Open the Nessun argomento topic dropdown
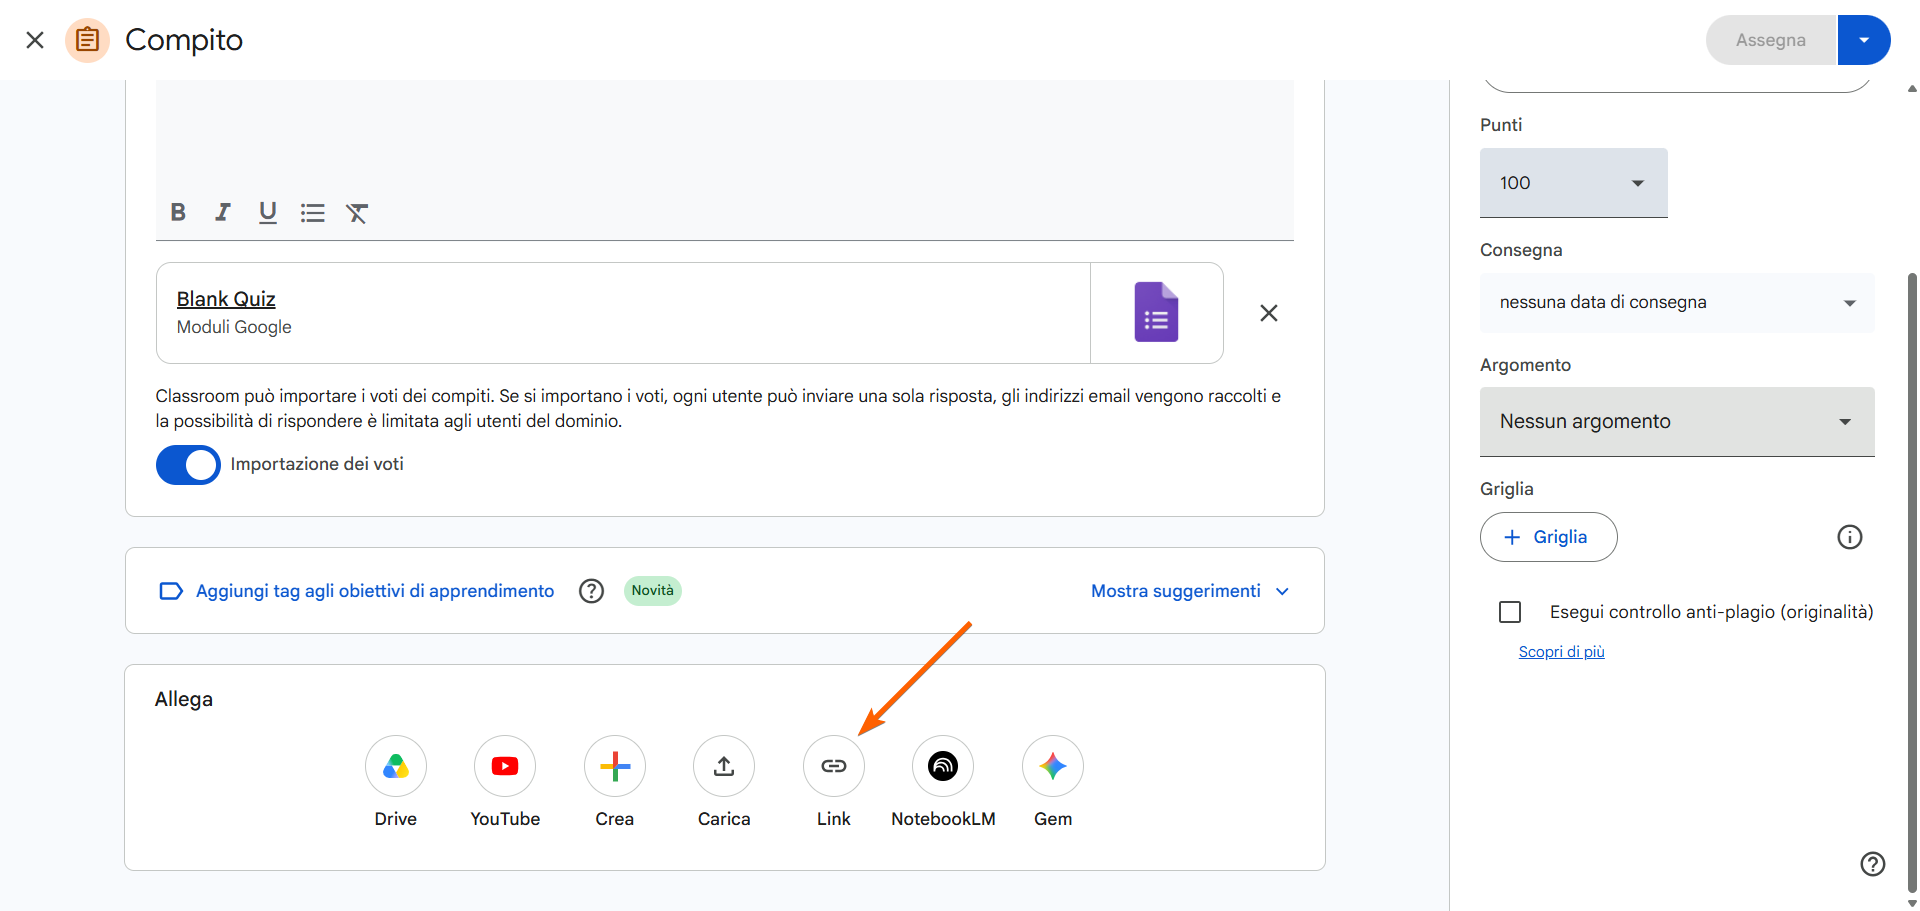This screenshot has height=911, width=1920. click(x=1677, y=422)
